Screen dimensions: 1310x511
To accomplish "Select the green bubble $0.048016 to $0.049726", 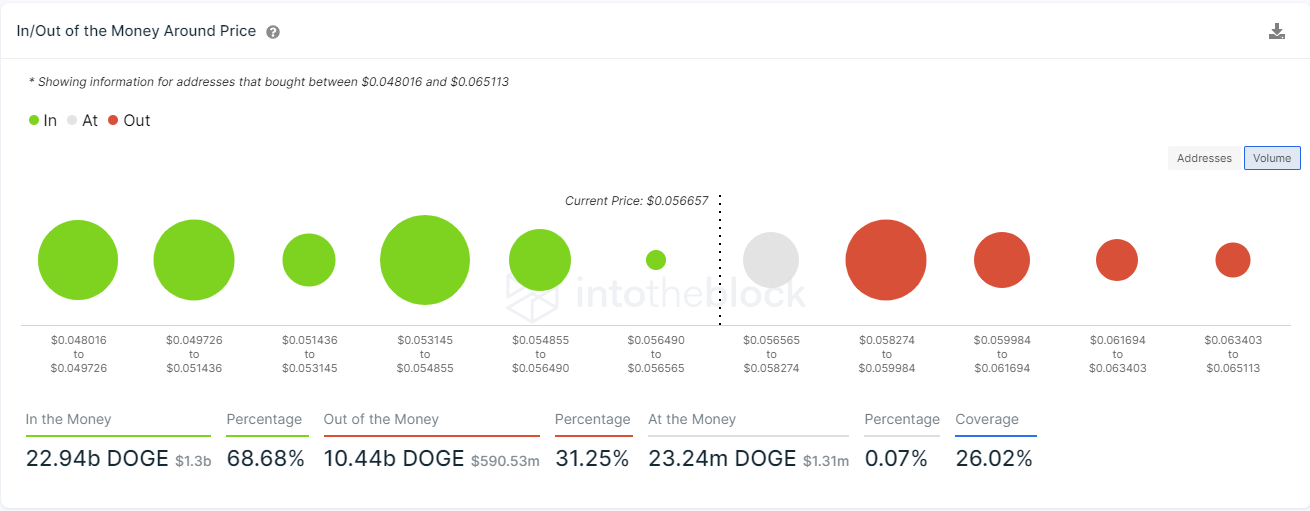I will pos(78,260).
